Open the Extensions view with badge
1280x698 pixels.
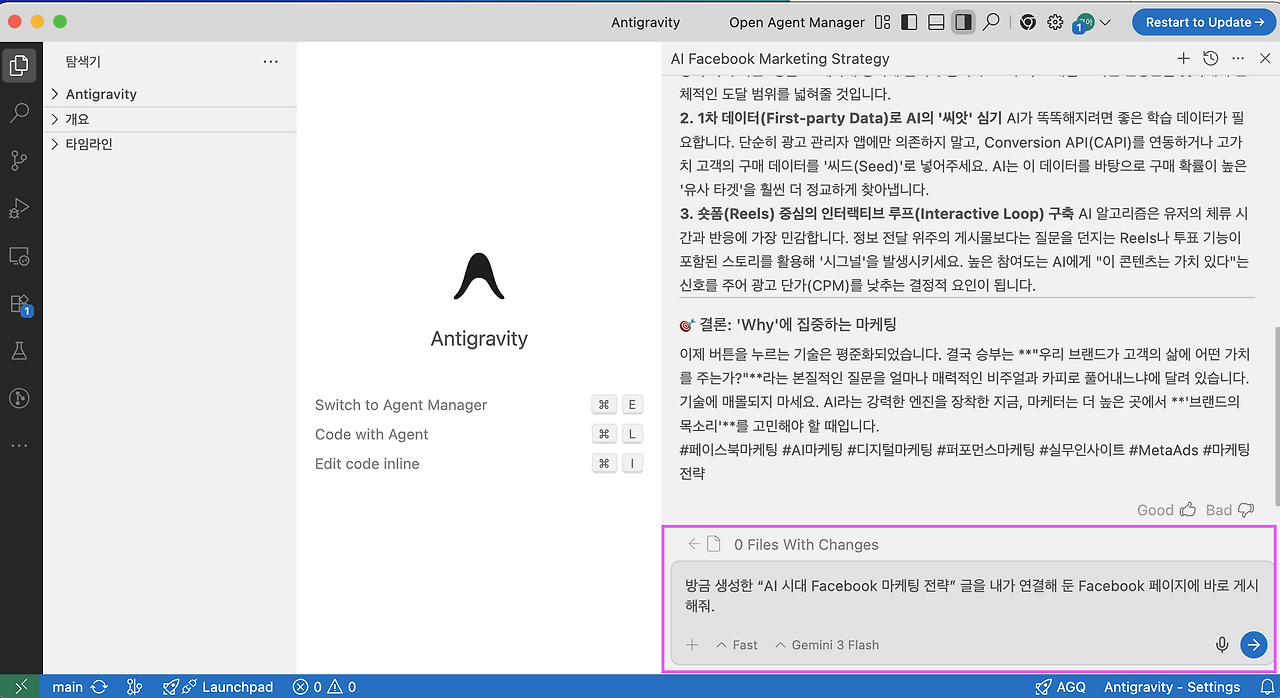click(18, 304)
